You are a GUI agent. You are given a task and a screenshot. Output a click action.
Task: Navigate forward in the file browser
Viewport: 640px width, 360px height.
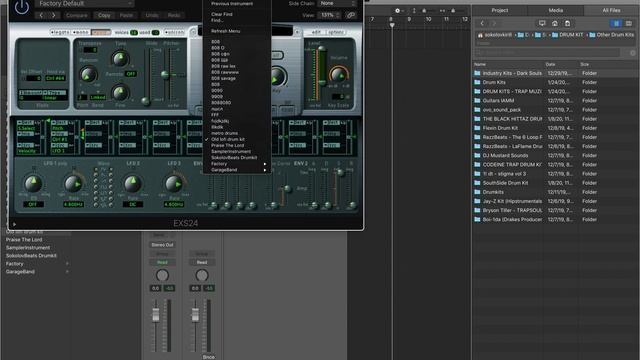494,24
